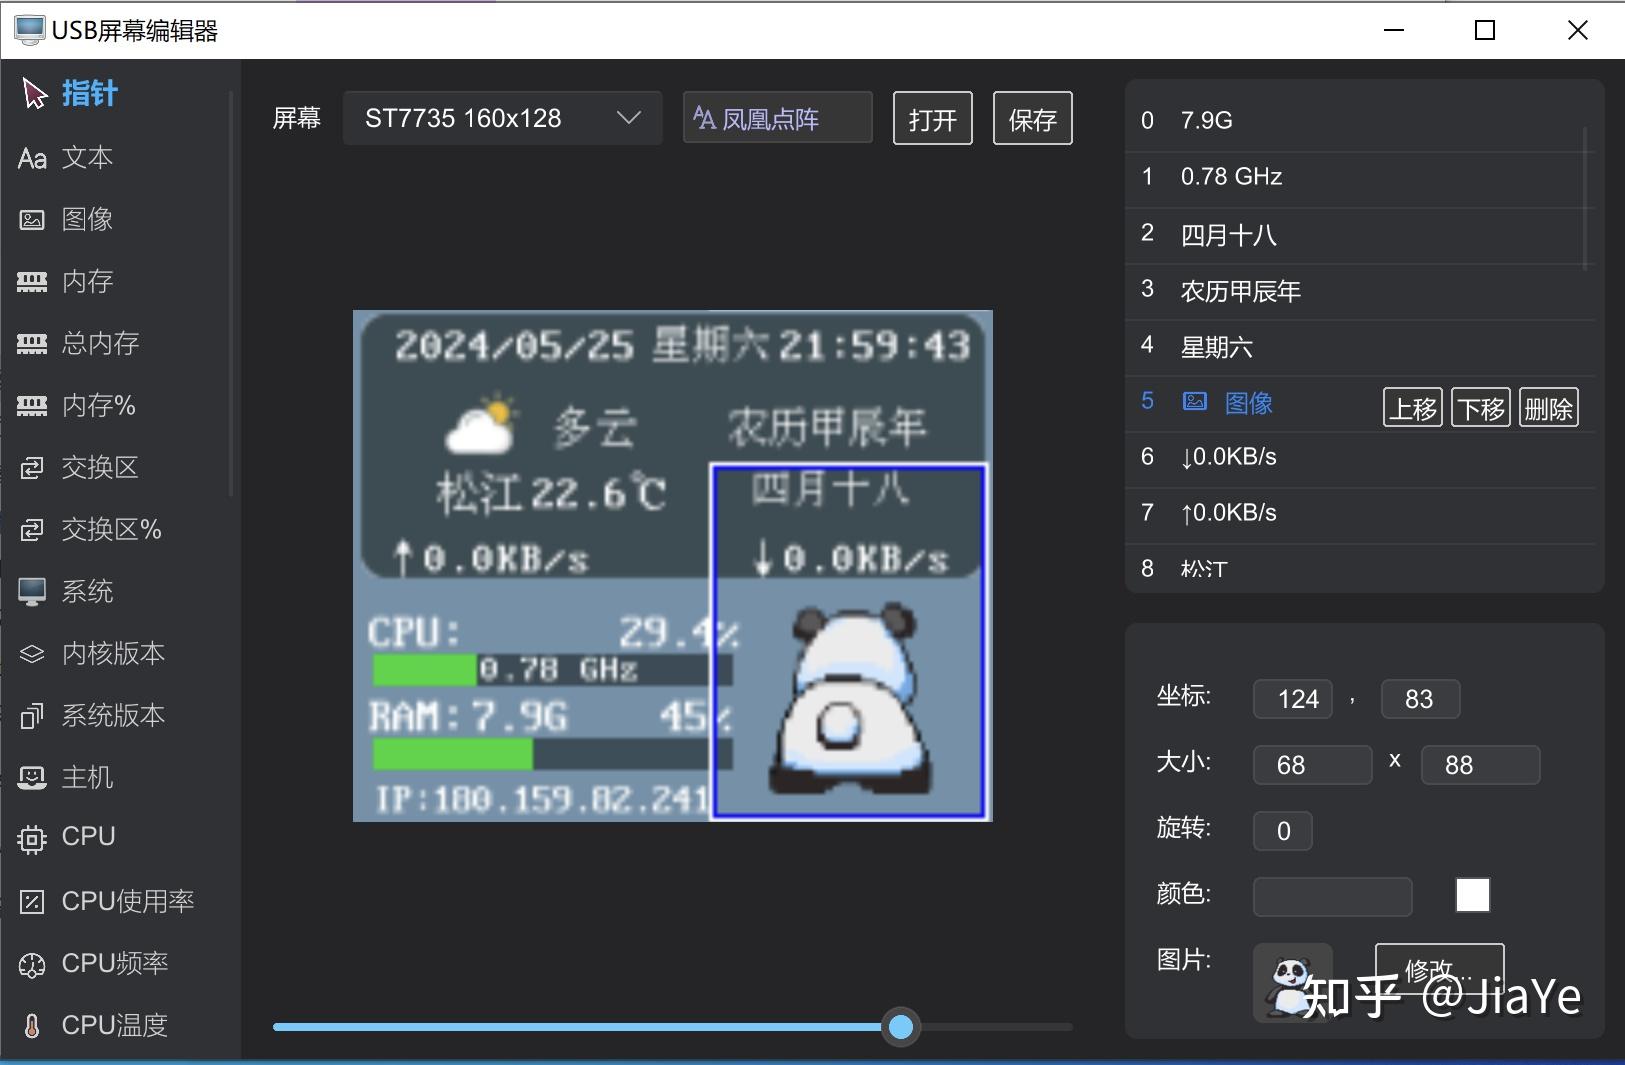Click the left tool panel scrollbar

click(x=231, y=293)
